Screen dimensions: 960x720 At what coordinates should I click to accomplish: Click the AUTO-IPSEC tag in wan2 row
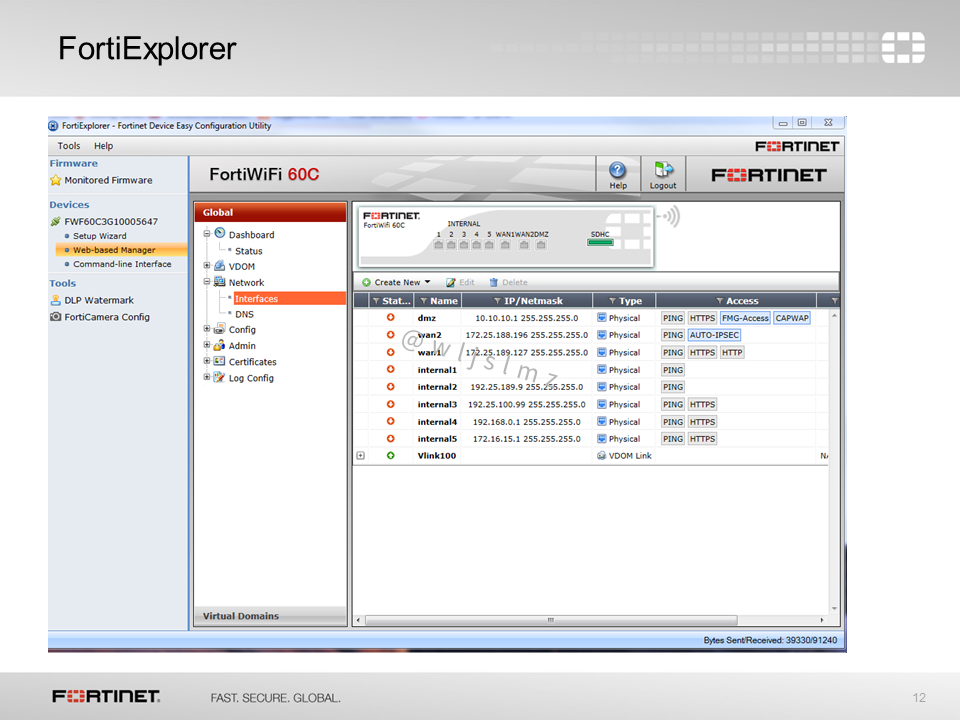point(714,335)
